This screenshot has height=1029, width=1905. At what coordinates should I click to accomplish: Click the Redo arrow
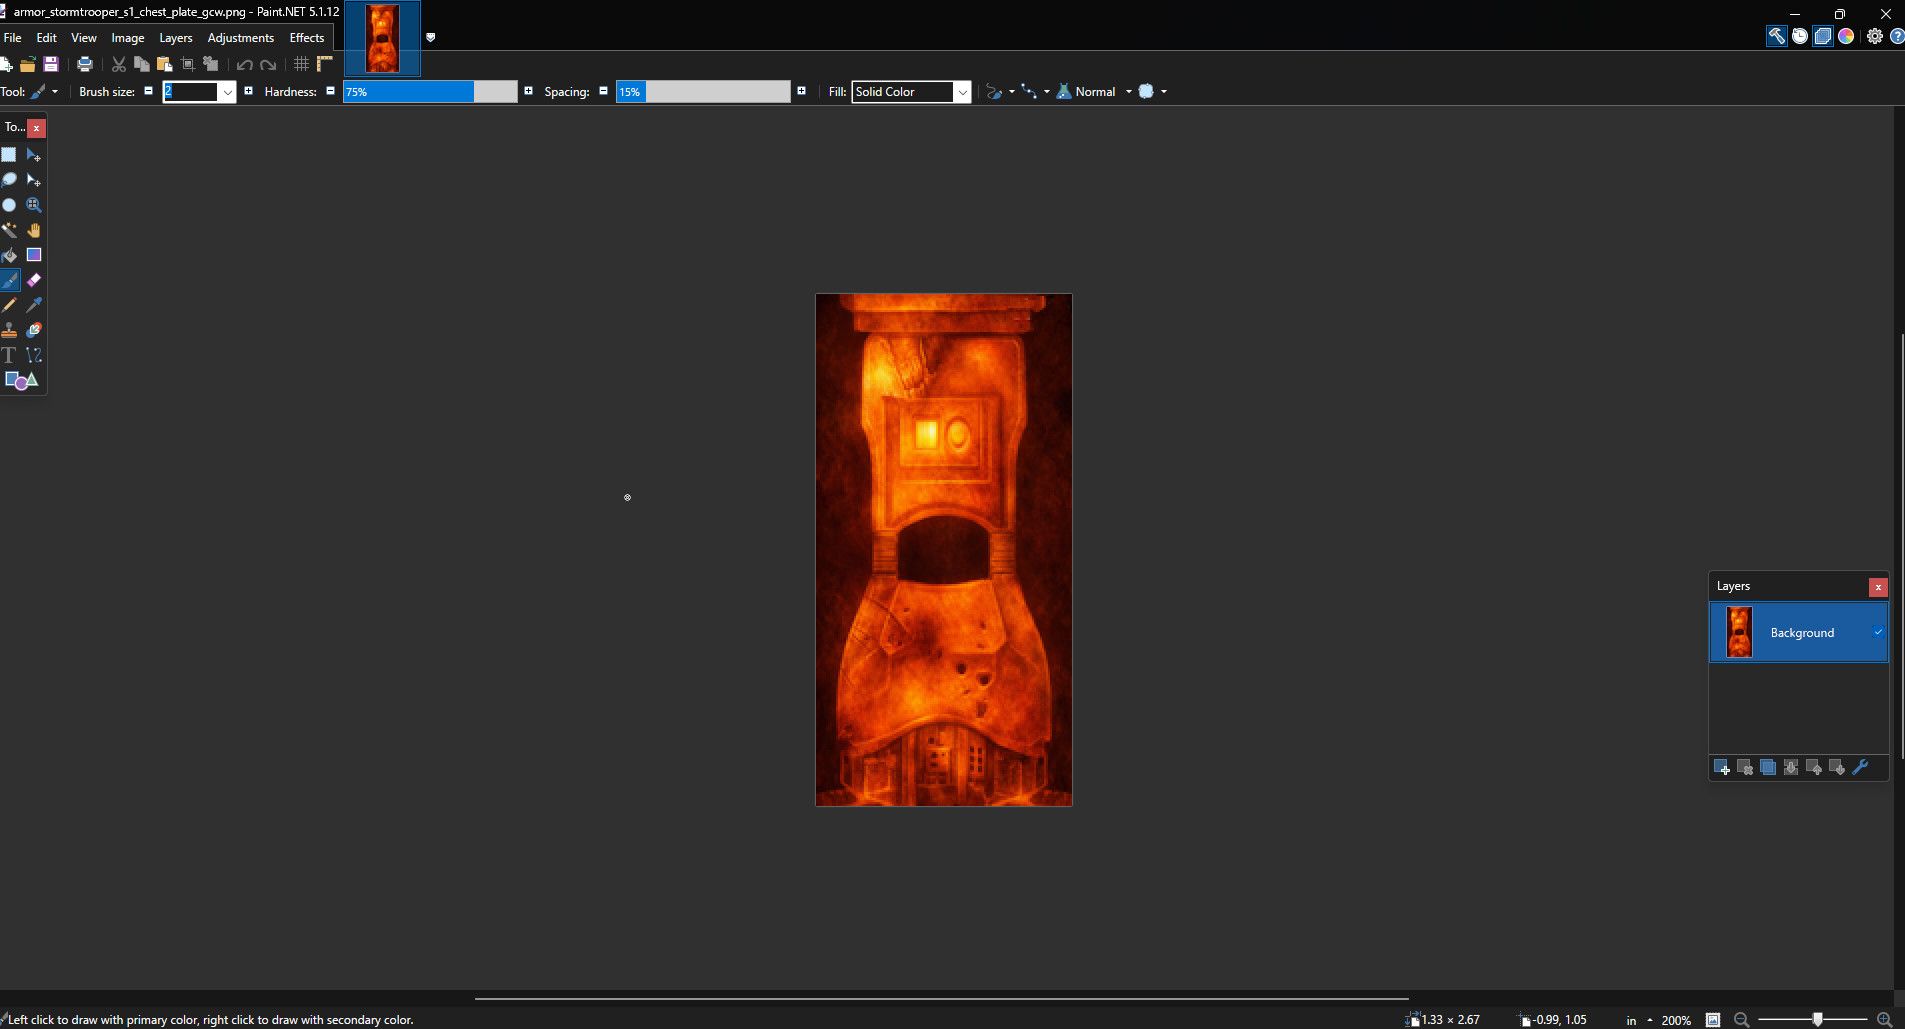tap(268, 64)
